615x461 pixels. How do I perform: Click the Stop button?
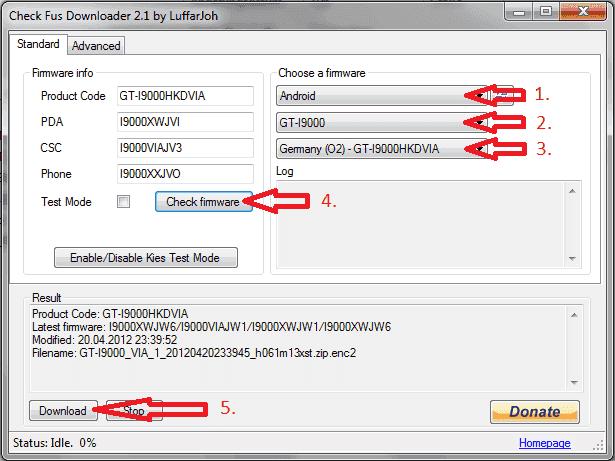point(134,411)
